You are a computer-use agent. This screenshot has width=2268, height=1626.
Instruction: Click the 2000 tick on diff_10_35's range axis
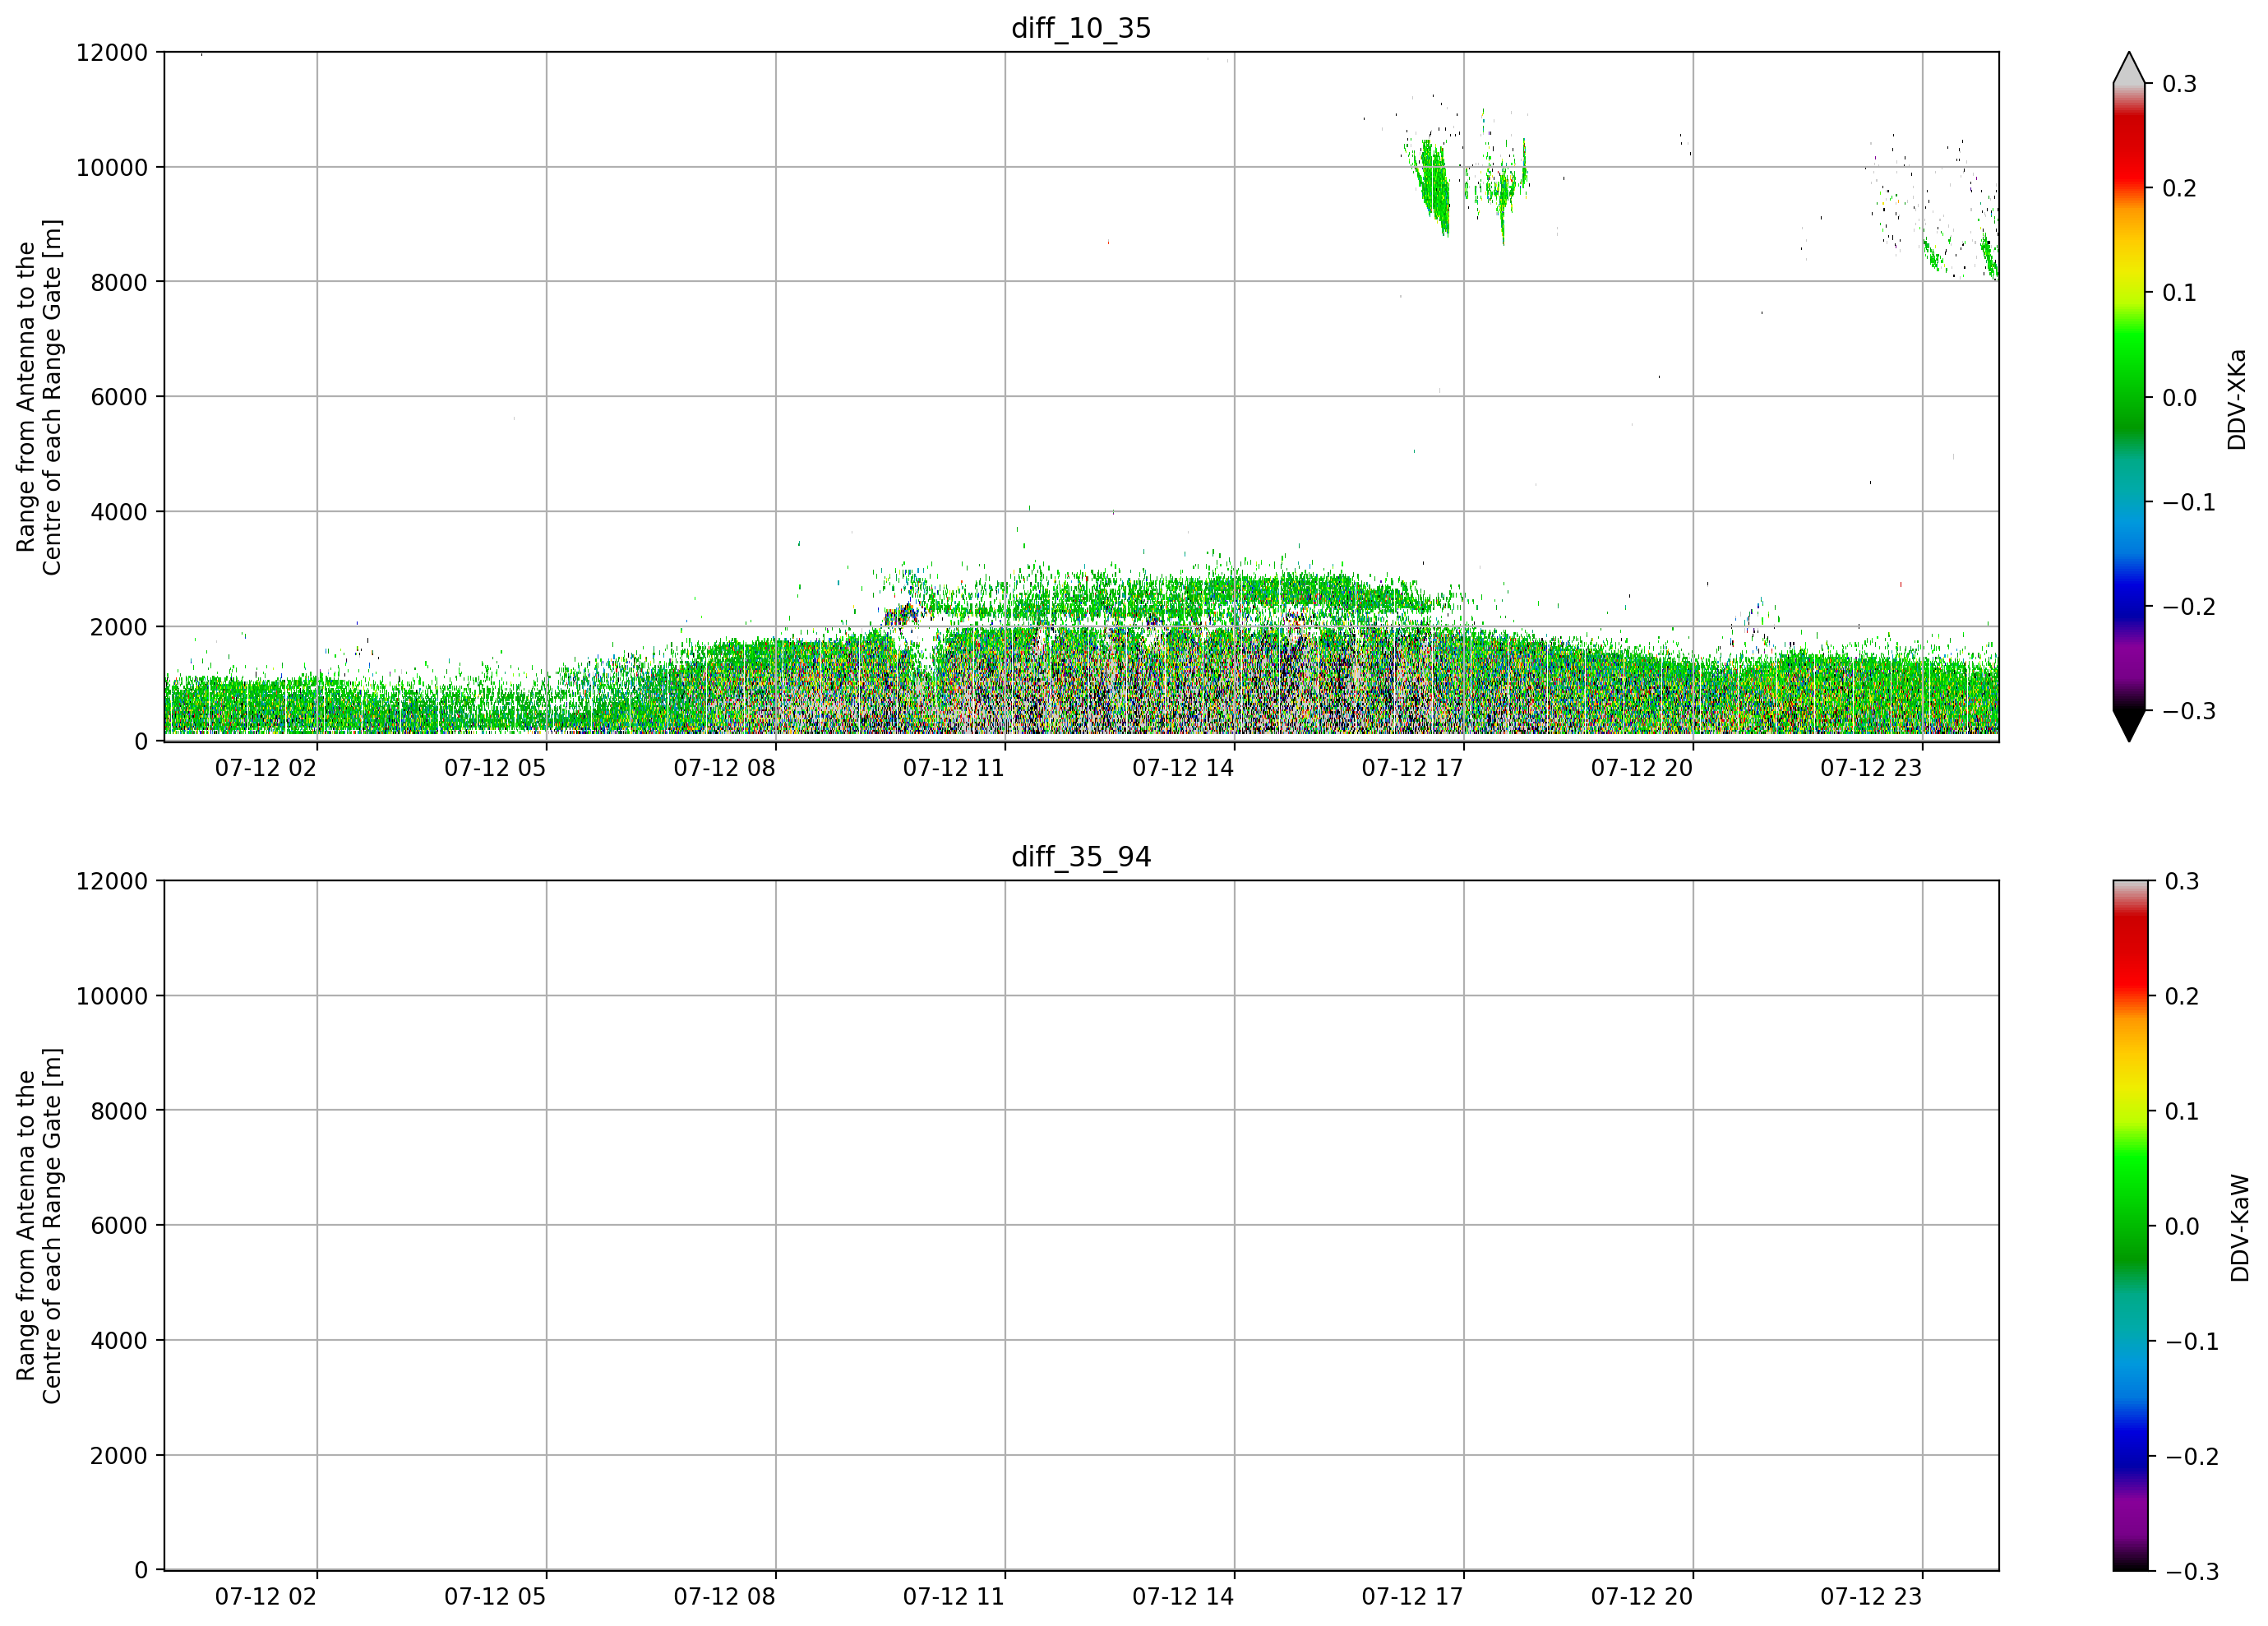[119, 627]
